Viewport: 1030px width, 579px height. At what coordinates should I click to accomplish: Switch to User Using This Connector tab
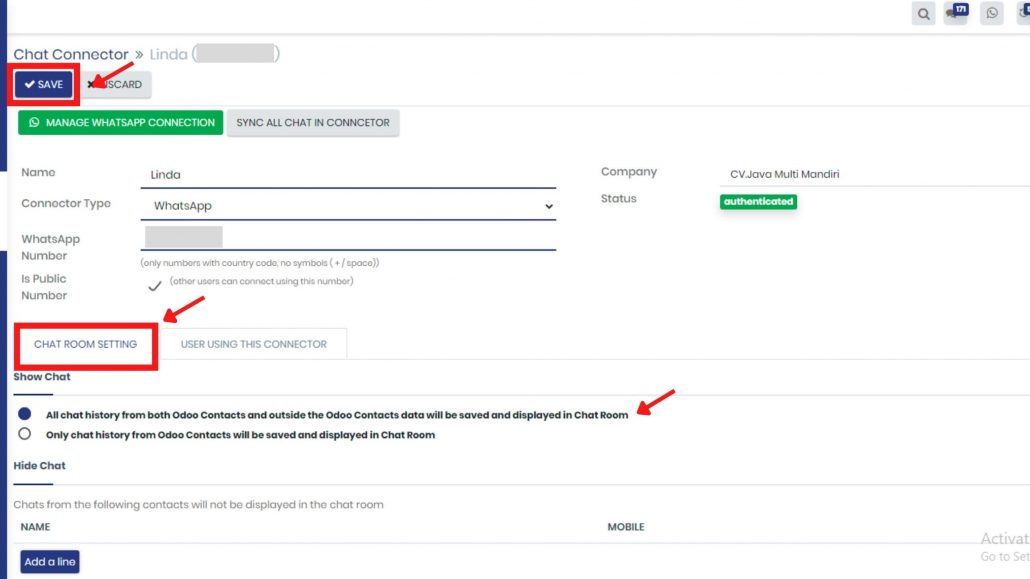[x=254, y=344]
